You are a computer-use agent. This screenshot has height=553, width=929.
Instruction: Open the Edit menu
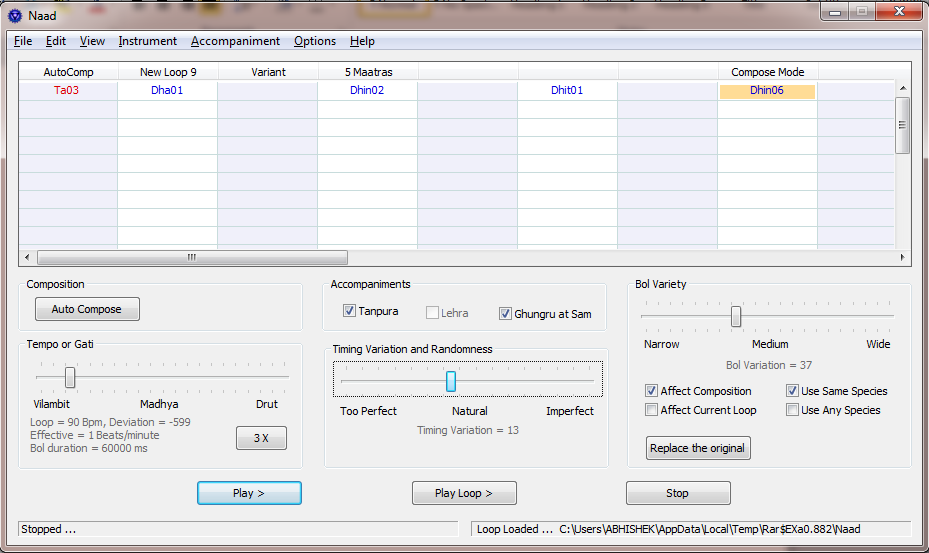click(x=56, y=41)
